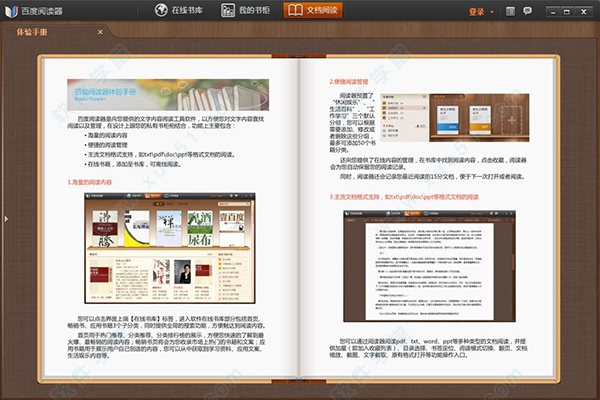Minimize the Baidu Reader window

coord(553,12)
